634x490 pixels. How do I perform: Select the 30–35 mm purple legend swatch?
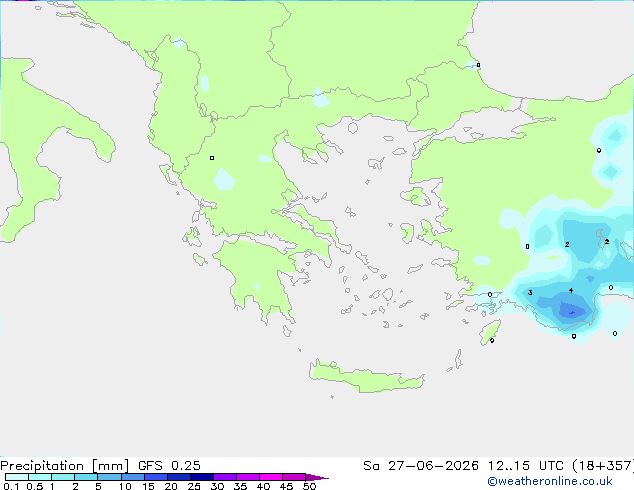click(224, 477)
